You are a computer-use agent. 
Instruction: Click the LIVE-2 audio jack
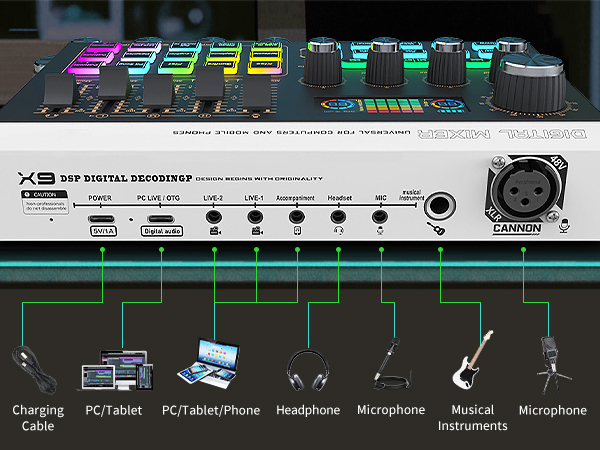[x=214, y=217]
